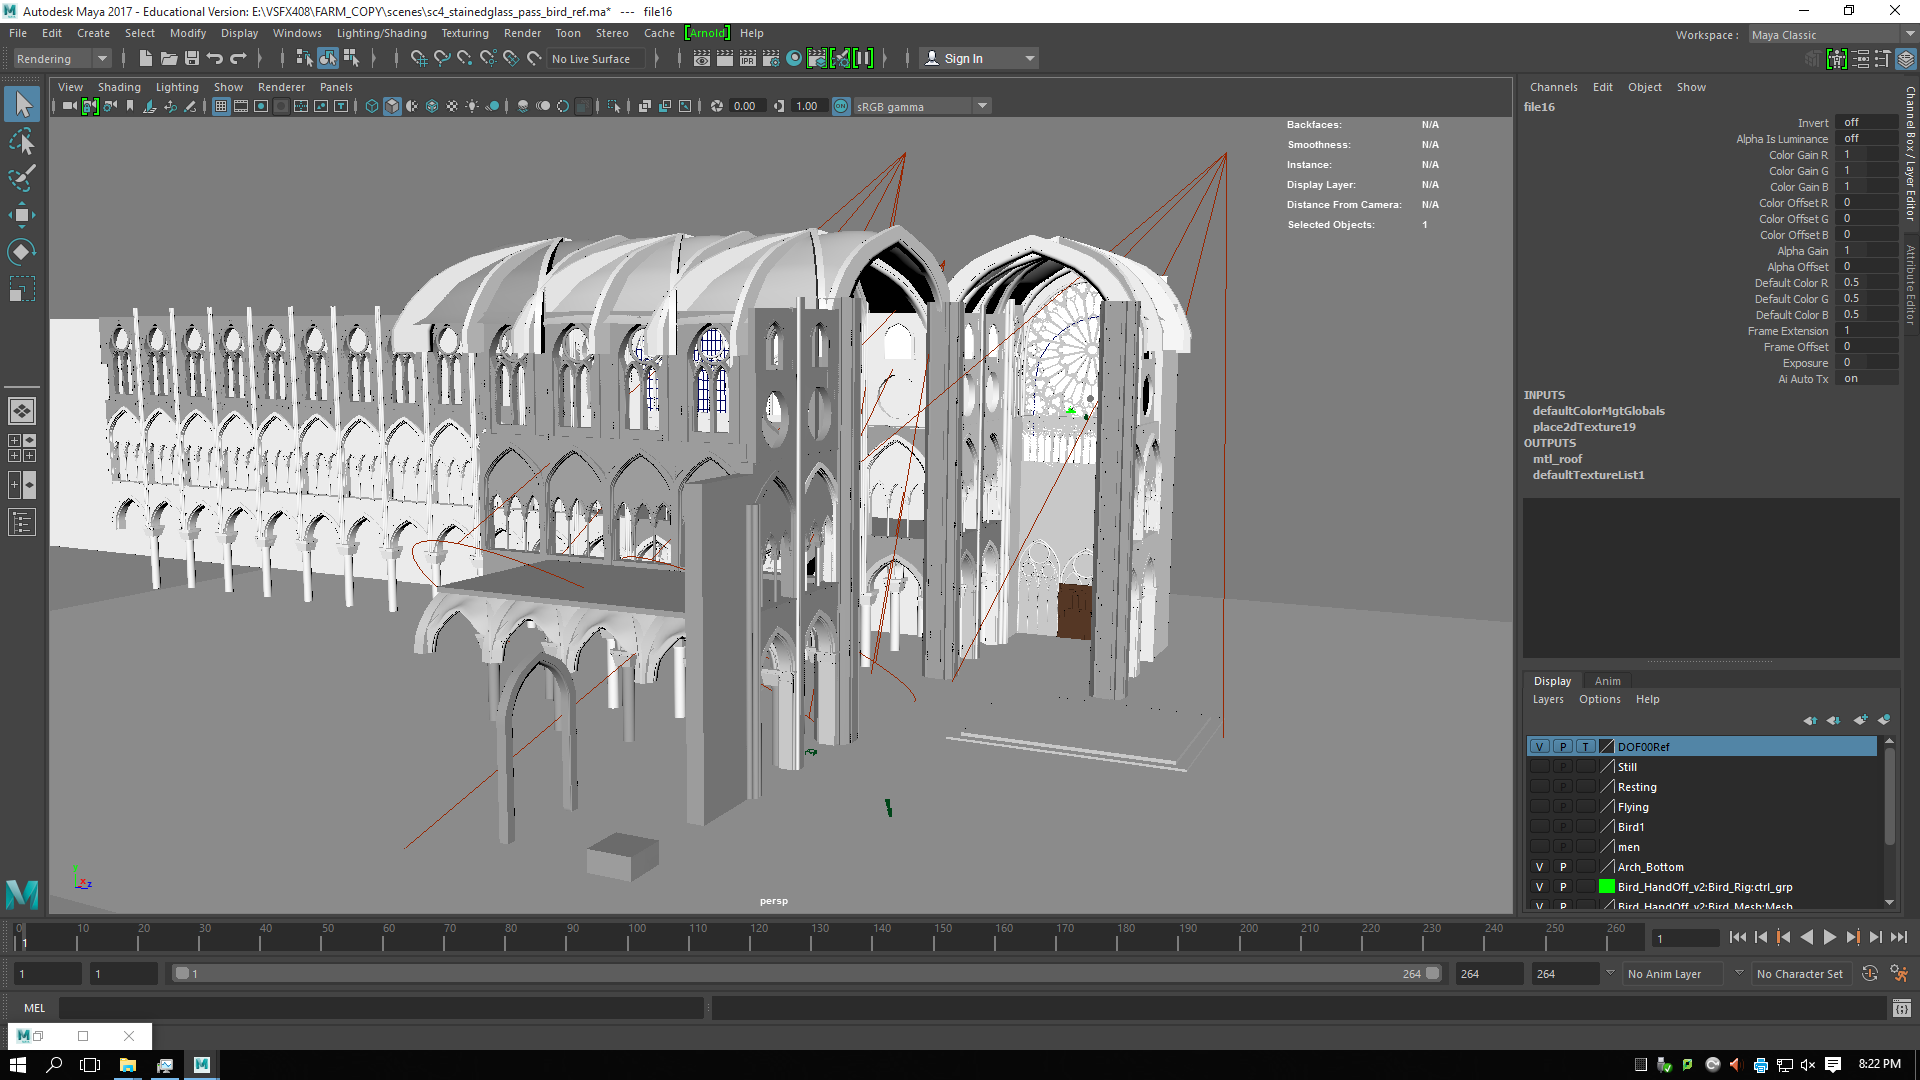
Task: Enable use all lights bulb icon
Action: pos(472,106)
